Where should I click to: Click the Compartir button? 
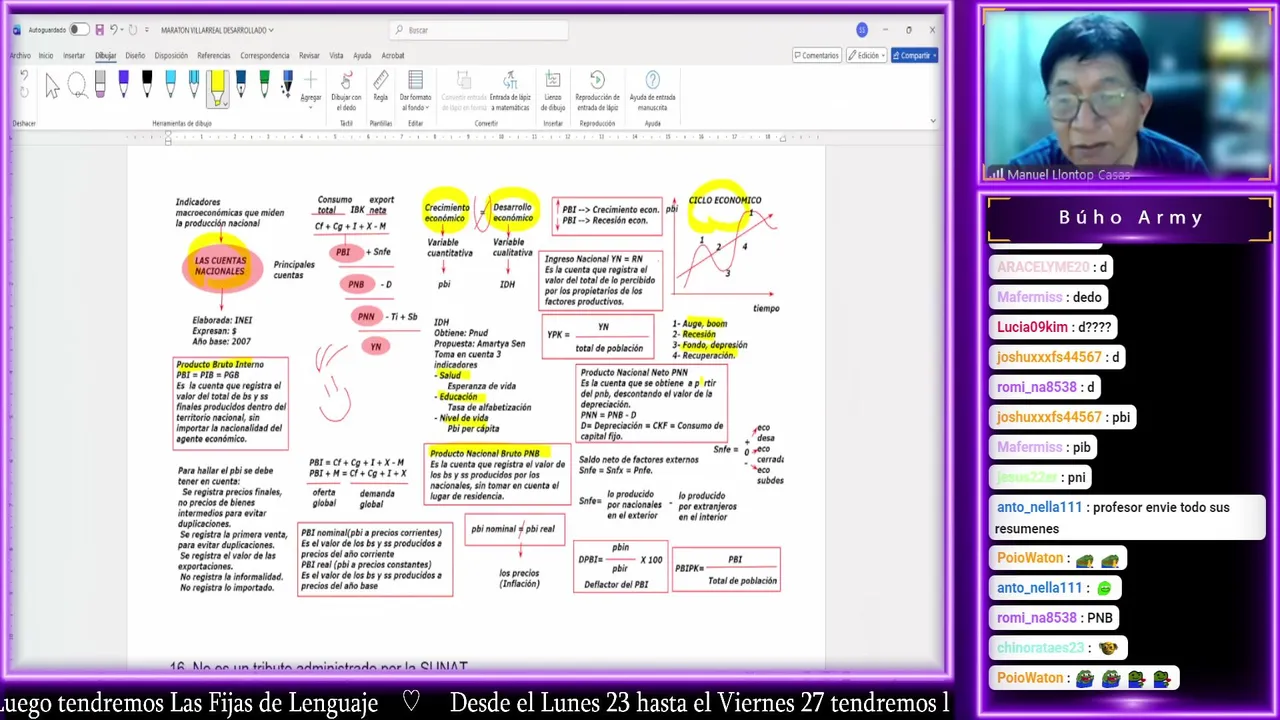click(914, 56)
